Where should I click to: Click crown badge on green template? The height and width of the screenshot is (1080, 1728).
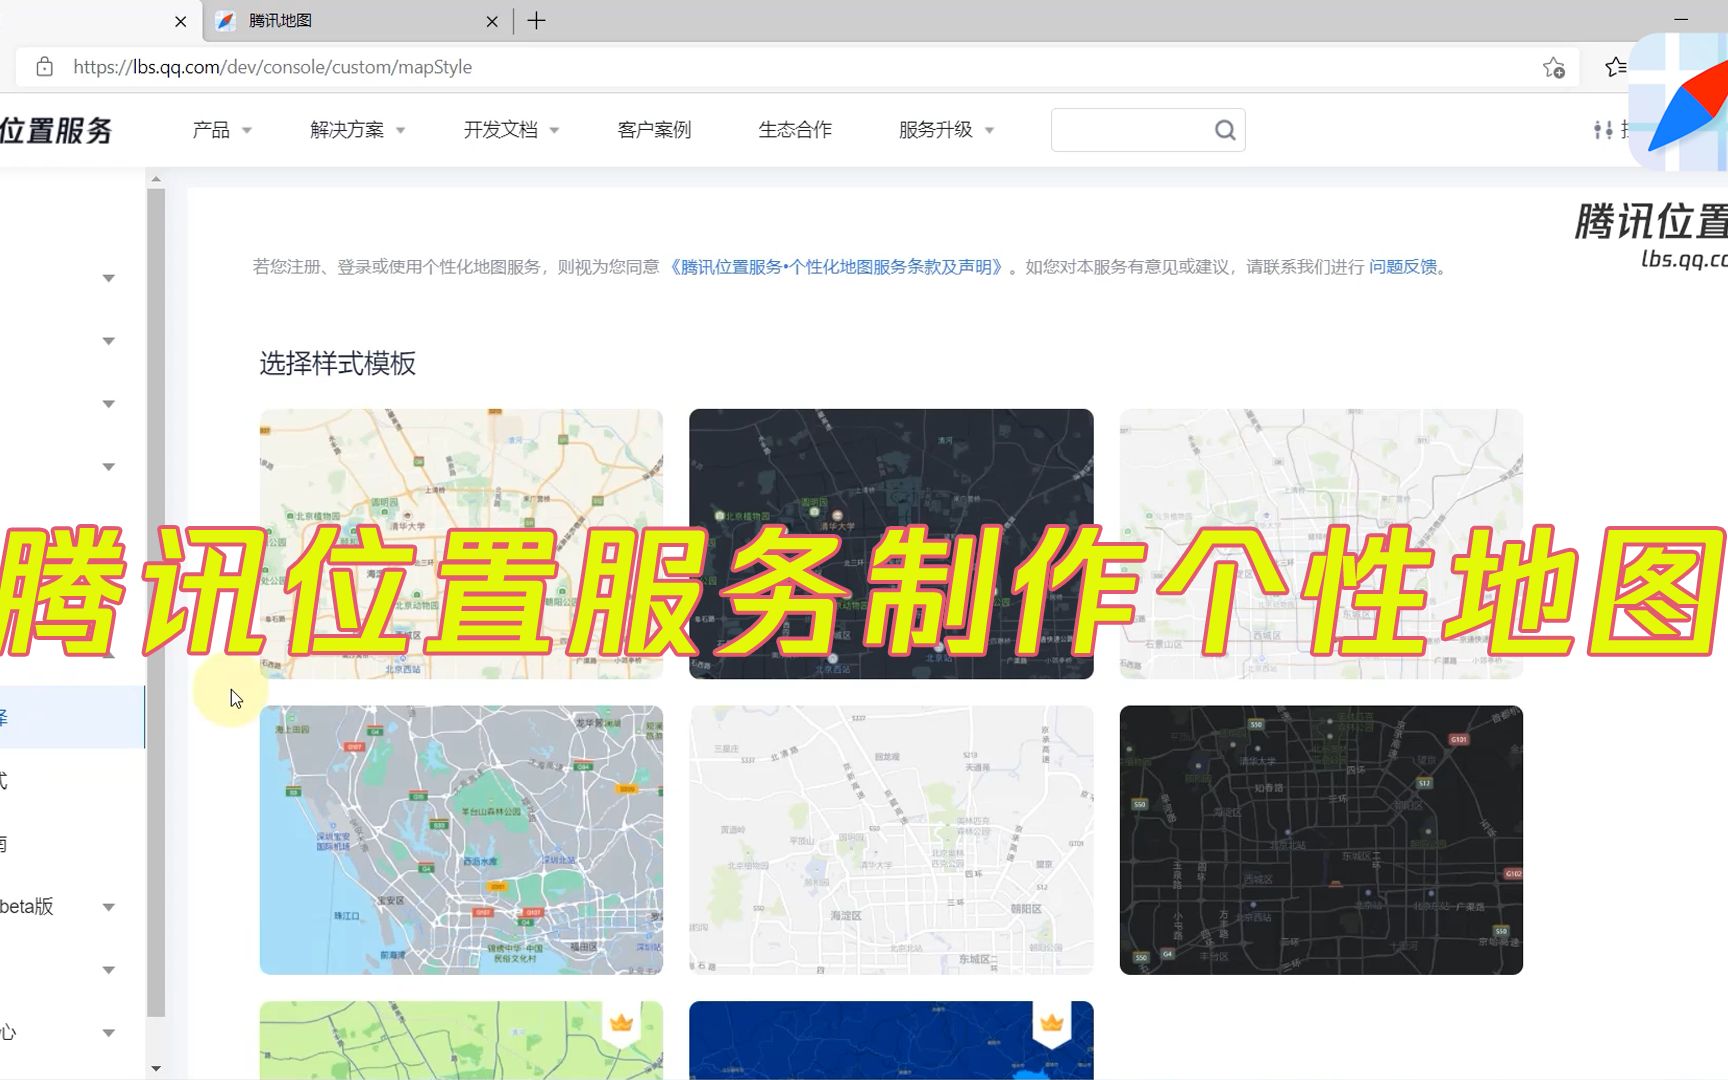pyautogui.click(x=622, y=1023)
